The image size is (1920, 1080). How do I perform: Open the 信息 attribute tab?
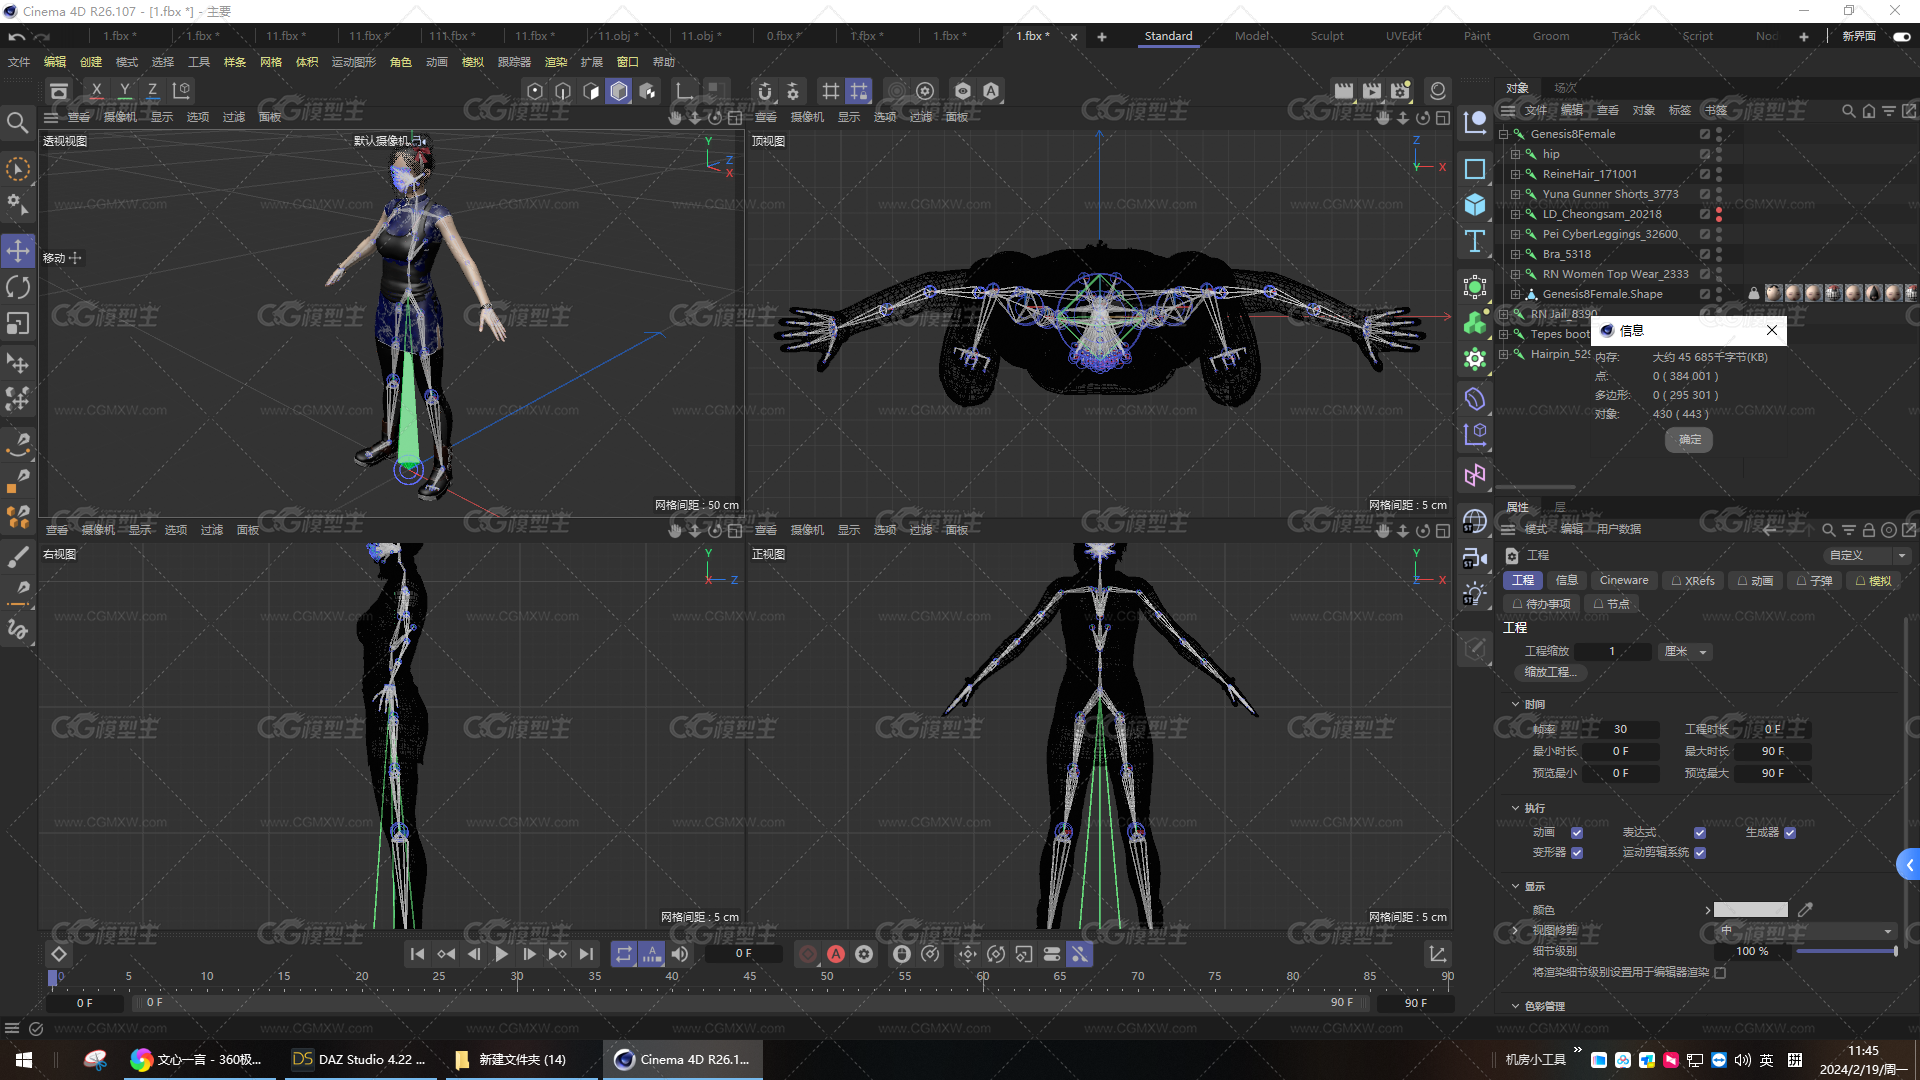click(x=1566, y=580)
